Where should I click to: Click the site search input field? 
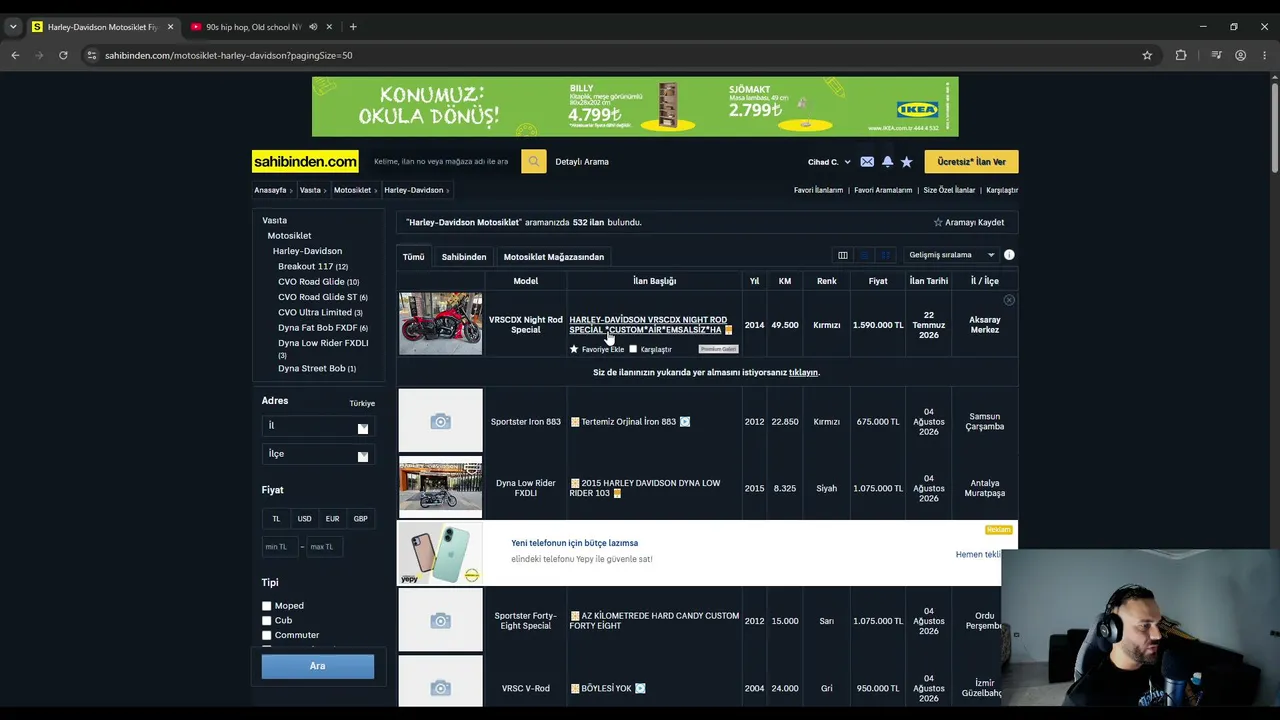point(444,161)
